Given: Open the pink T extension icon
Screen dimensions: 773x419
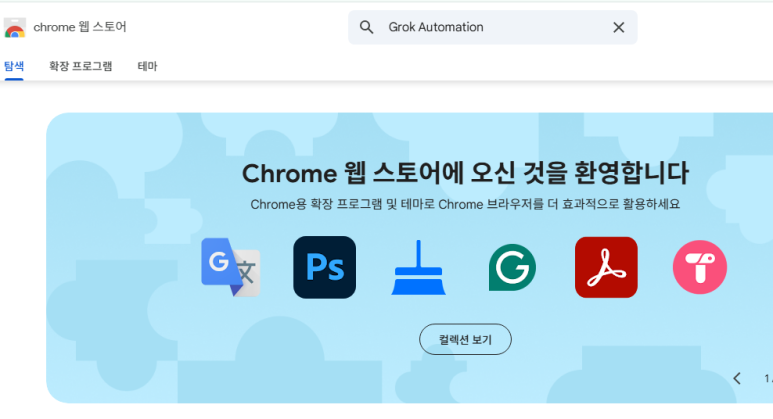Looking at the screenshot, I should (x=700, y=267).
